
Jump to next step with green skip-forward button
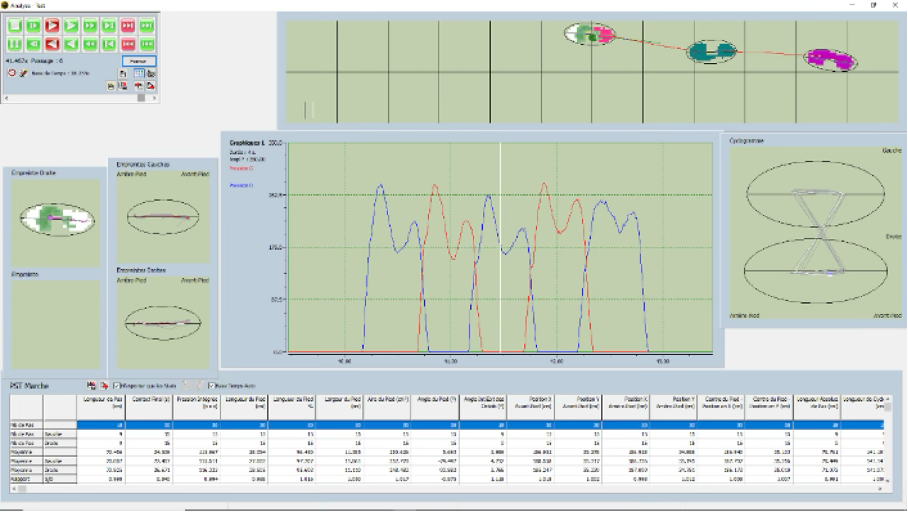coord(109,25)
